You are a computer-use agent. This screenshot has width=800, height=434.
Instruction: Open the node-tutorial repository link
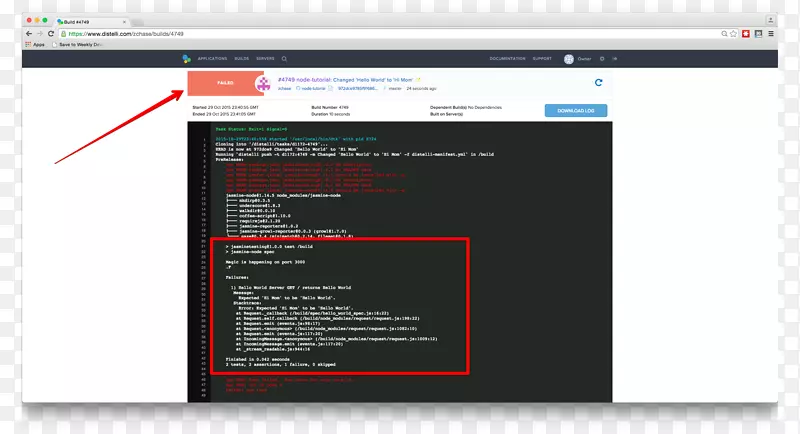[x=311, y=89]
